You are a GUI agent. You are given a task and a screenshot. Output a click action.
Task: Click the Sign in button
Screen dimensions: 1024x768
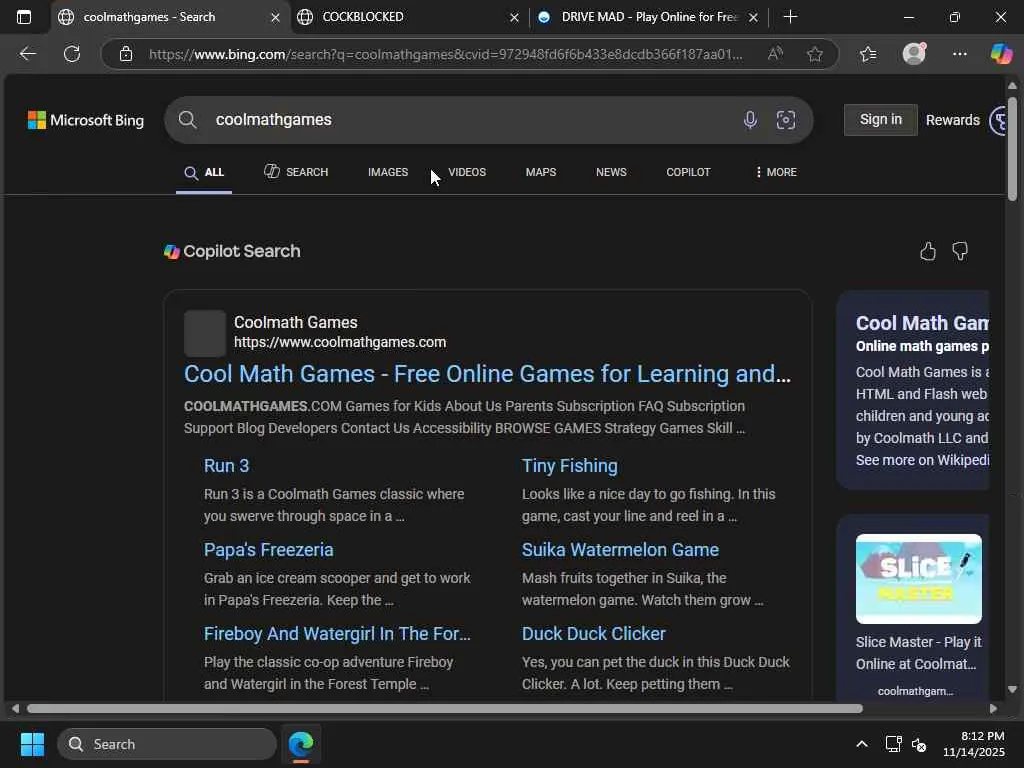(x=880, y=120)
